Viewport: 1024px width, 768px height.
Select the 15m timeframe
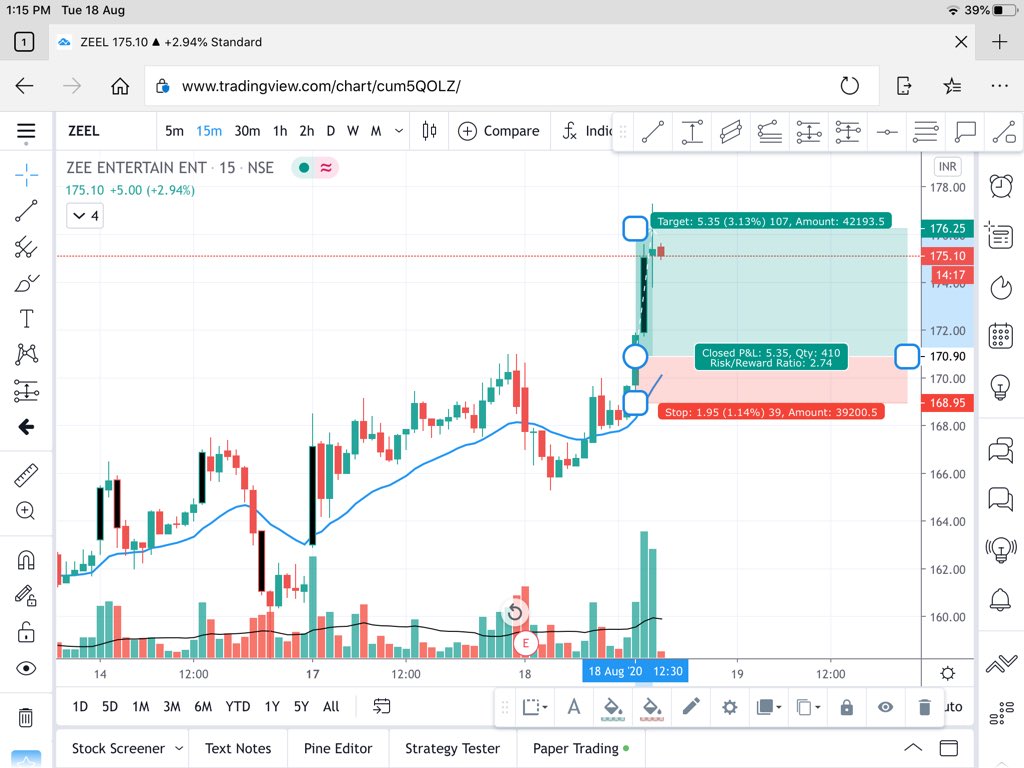[x=209, y=131]
